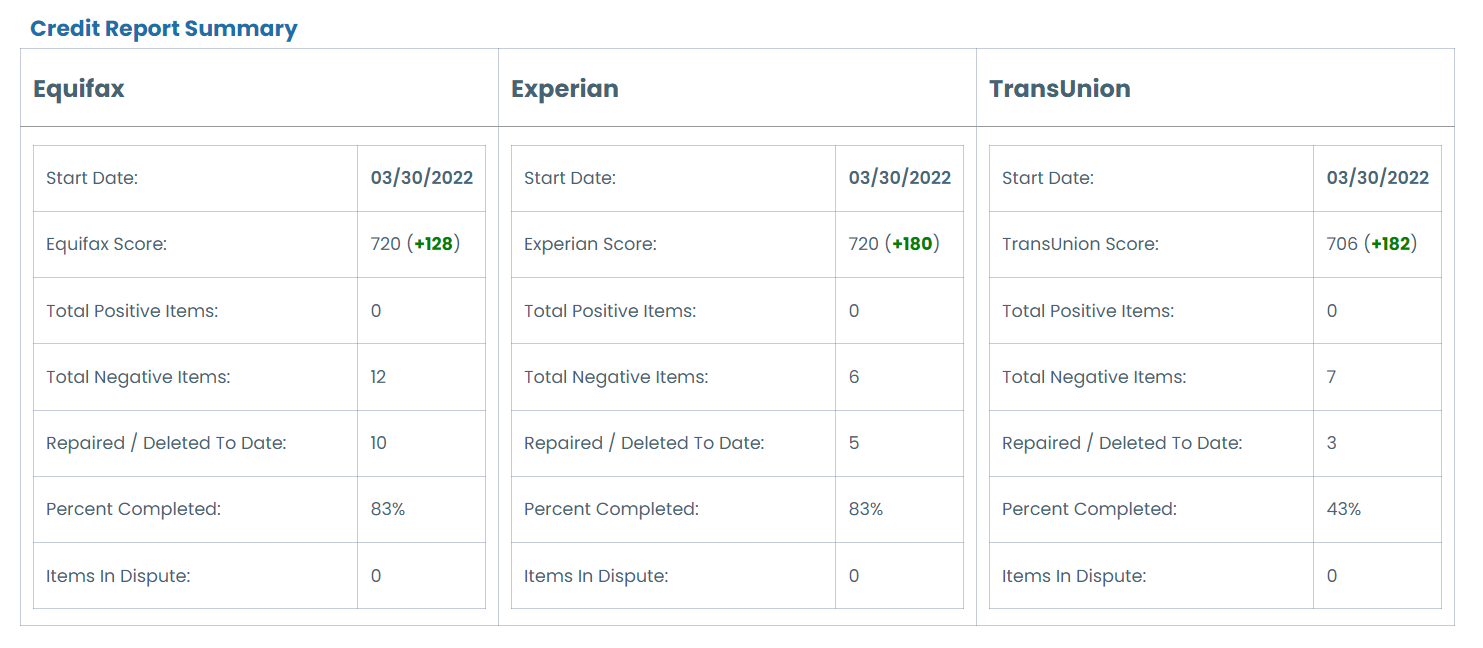Select TransUnion total negative items value 7
The image size is (1483, 648).
point(1332,377)
